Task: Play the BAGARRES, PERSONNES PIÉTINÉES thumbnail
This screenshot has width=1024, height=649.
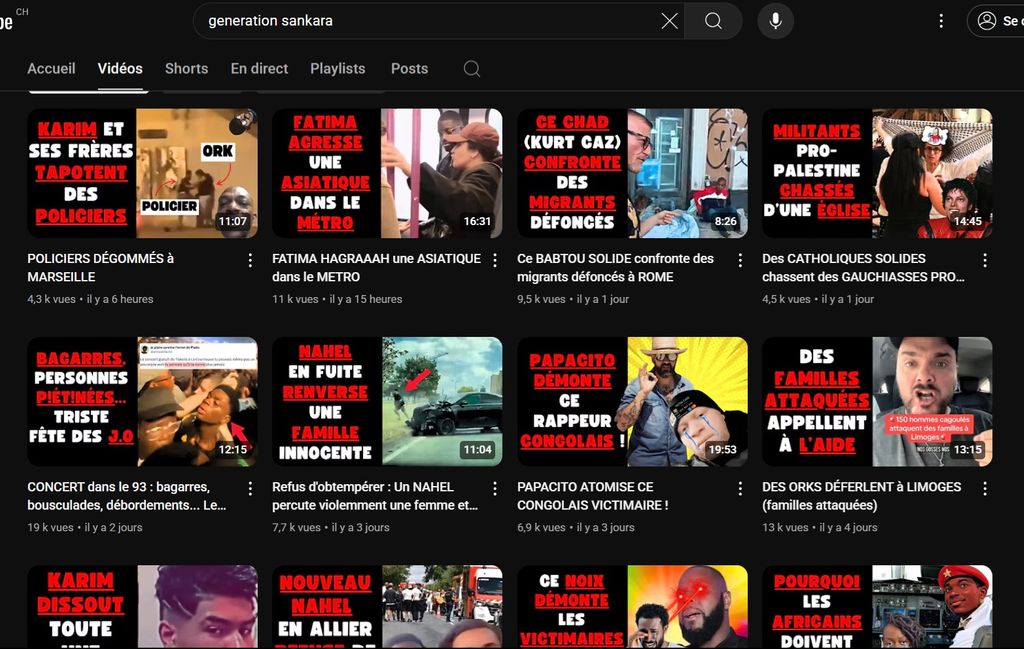Action: [142, 402]
